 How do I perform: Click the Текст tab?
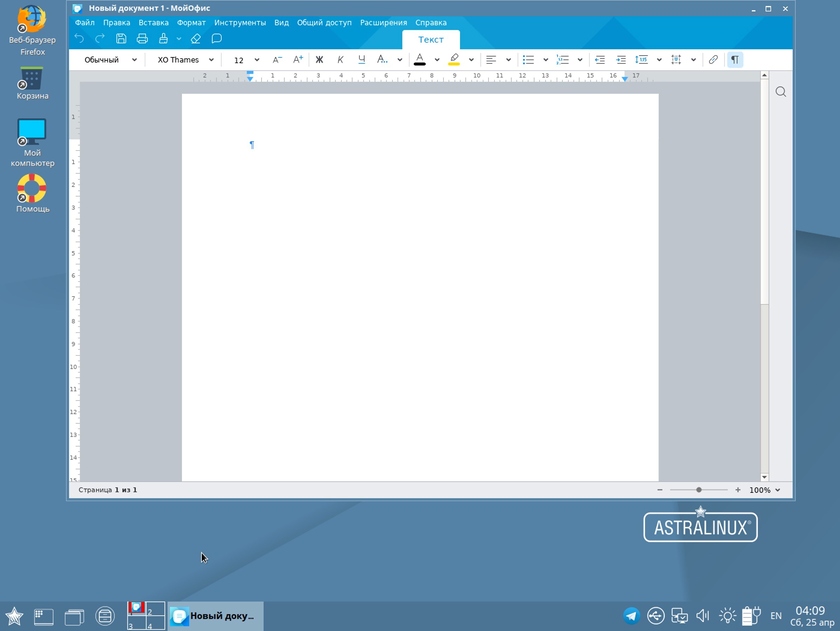(x=431, y=40)
